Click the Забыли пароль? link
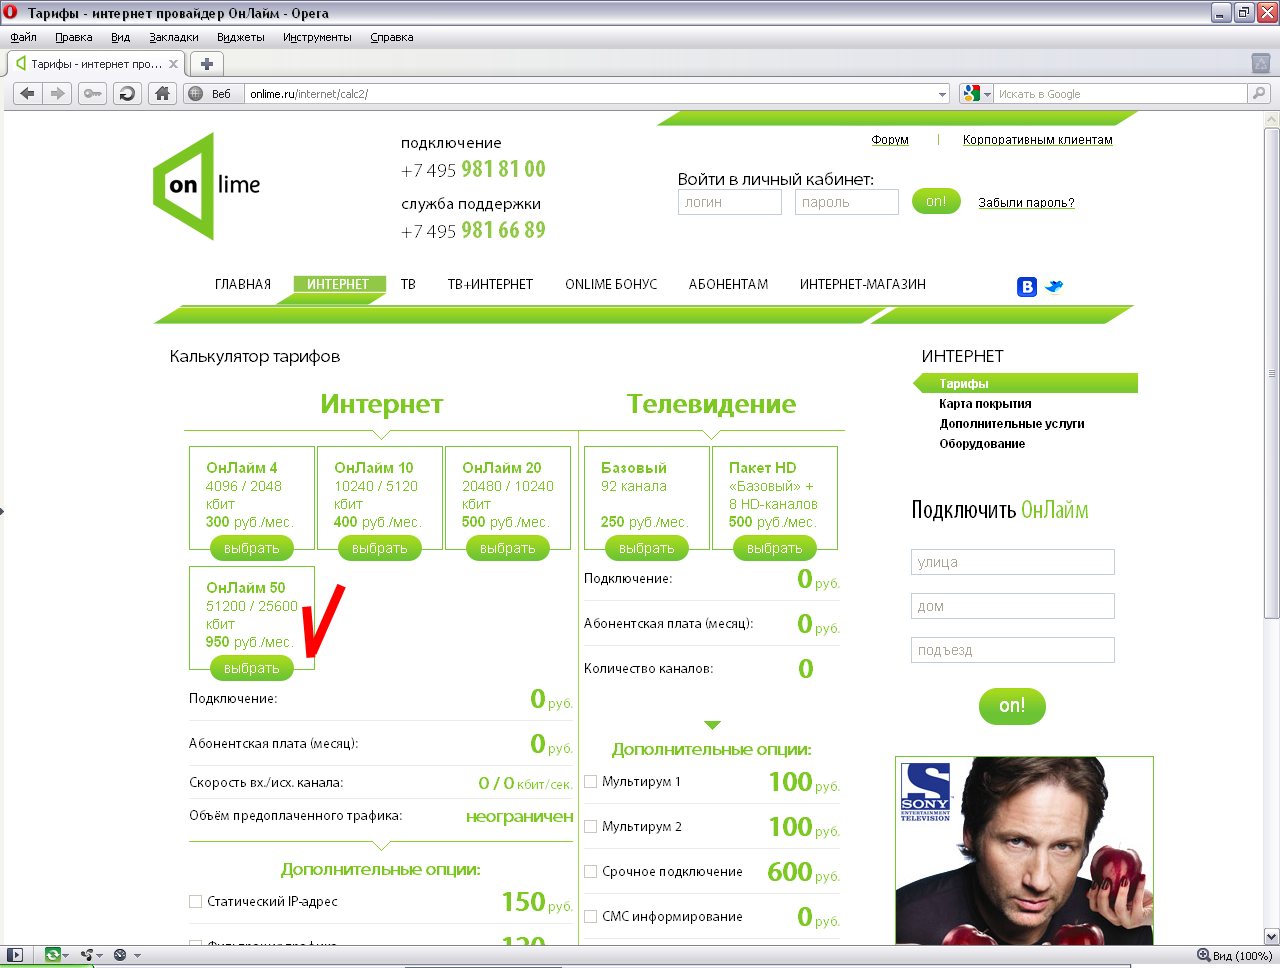Image resolution: width=1280 pixels, height=968 pixels. [x=1026, y=203]
